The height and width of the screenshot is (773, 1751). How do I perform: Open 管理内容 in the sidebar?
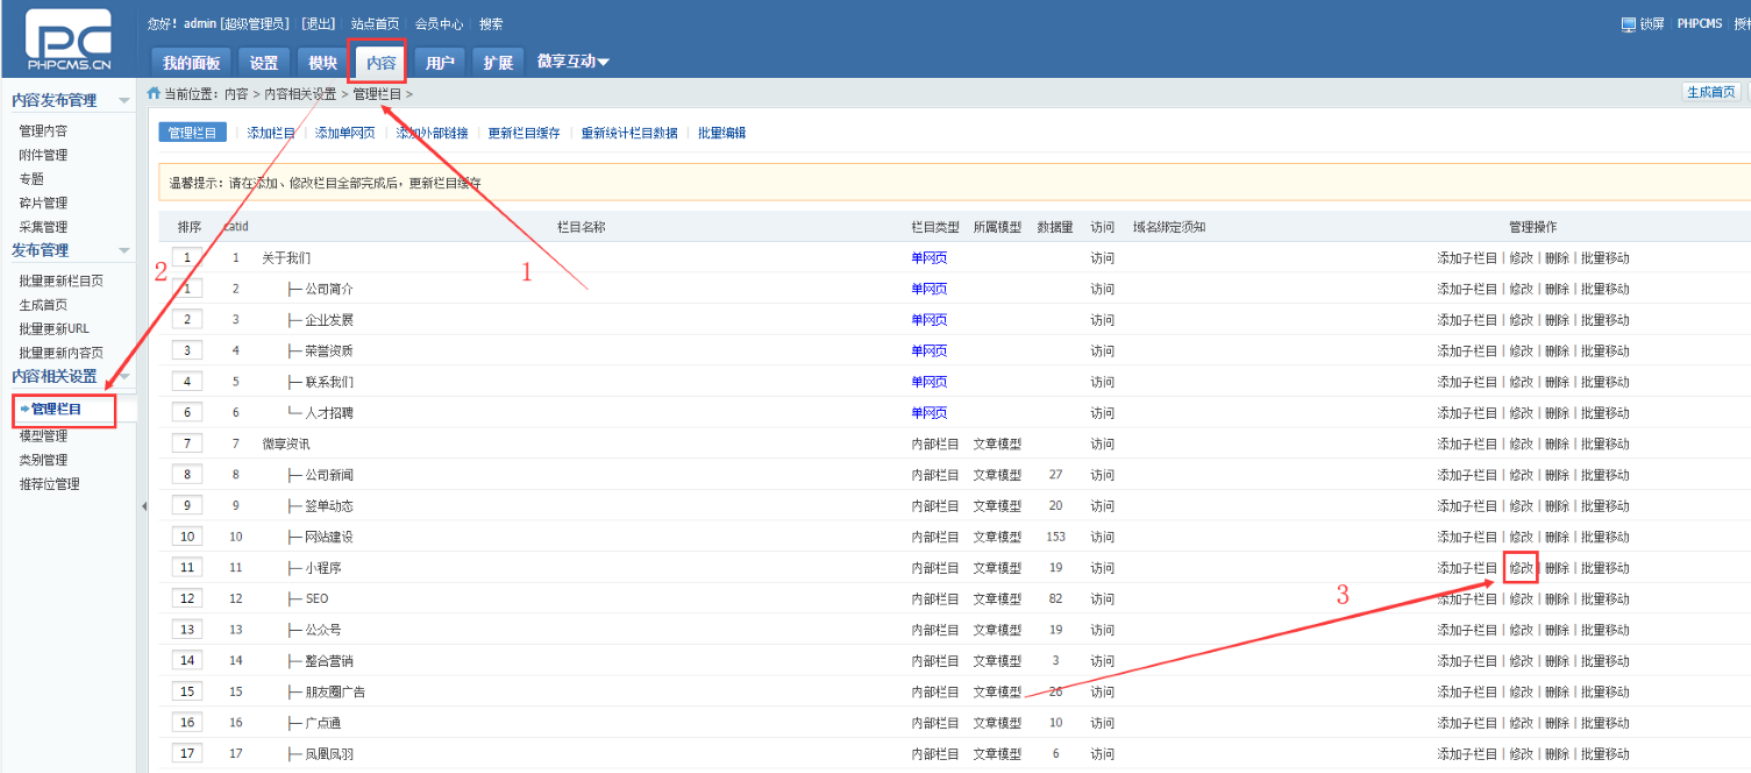(x=43, y=131)
